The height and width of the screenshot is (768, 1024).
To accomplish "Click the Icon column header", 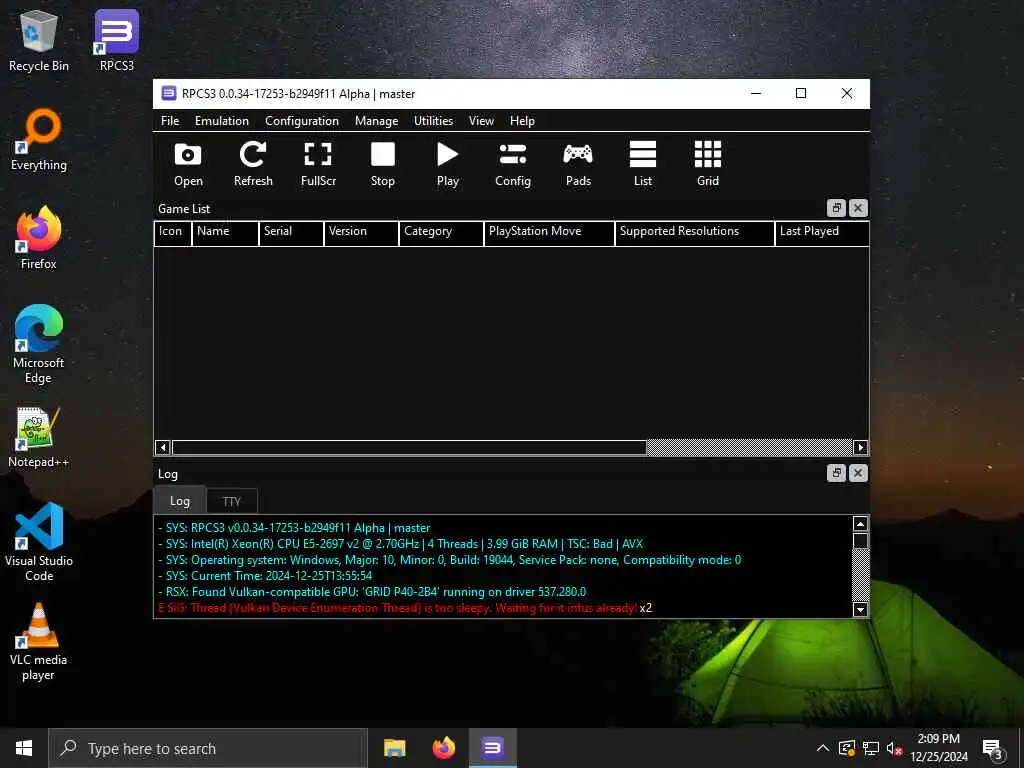I will [172, 233].
